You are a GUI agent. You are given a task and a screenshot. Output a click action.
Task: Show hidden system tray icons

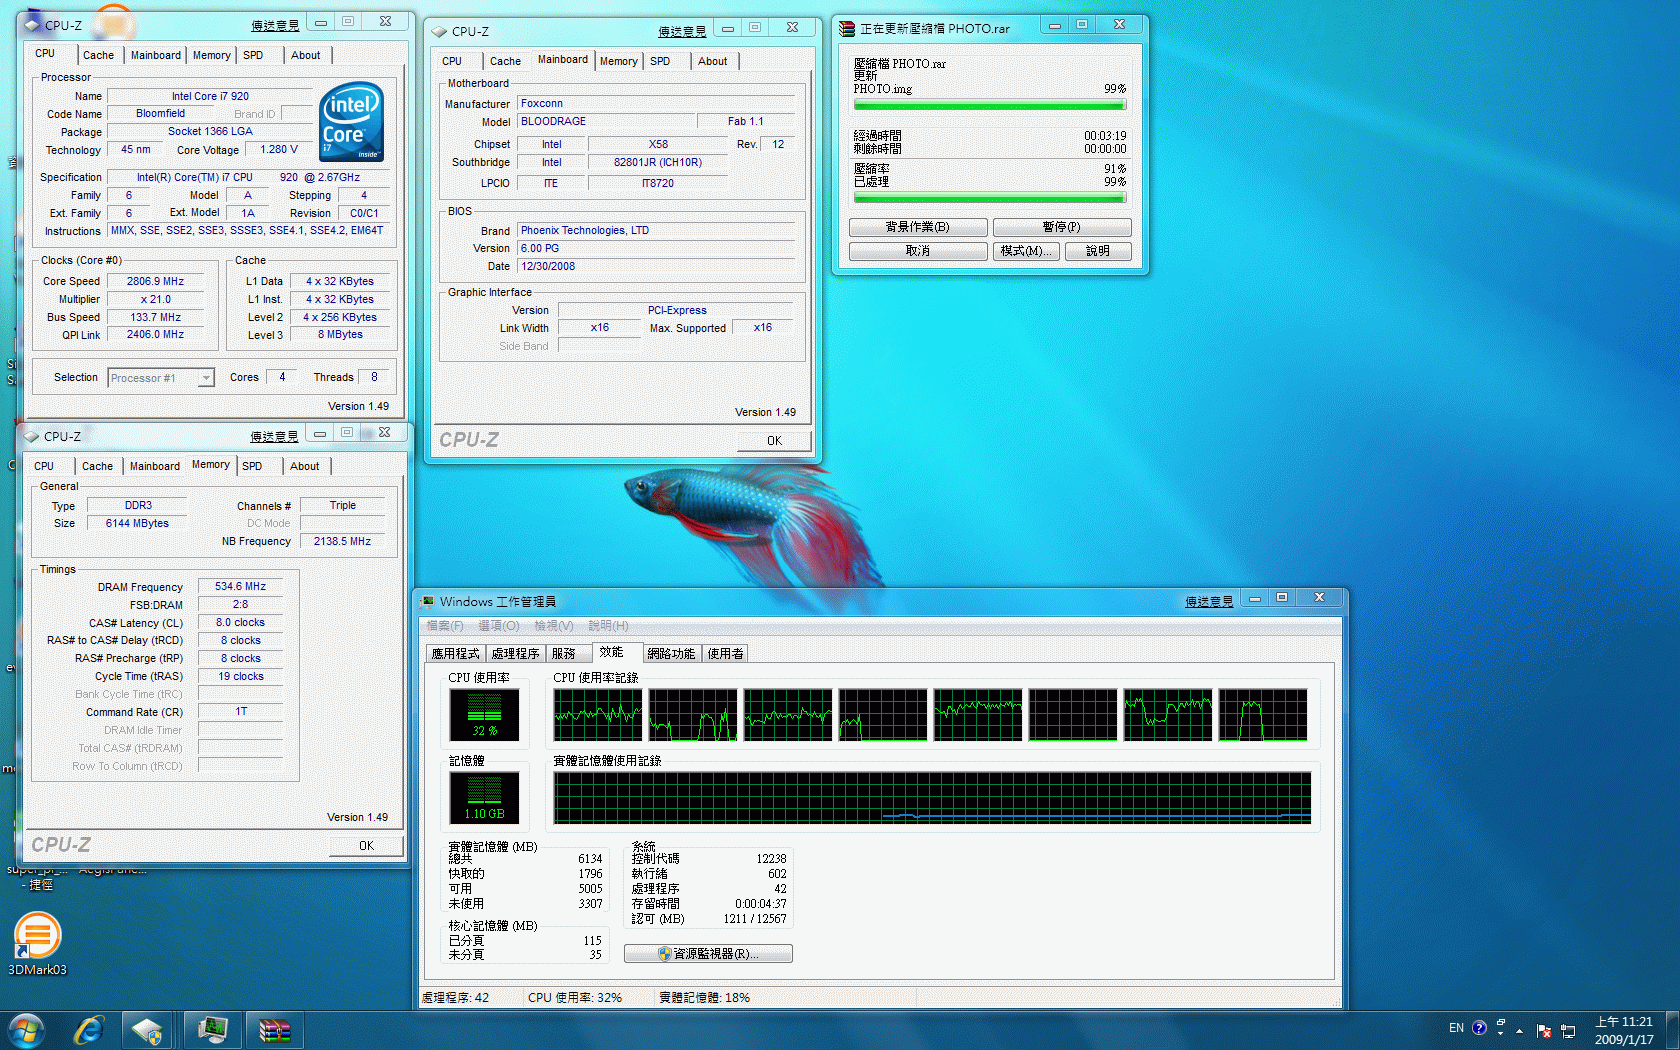1520,1031
